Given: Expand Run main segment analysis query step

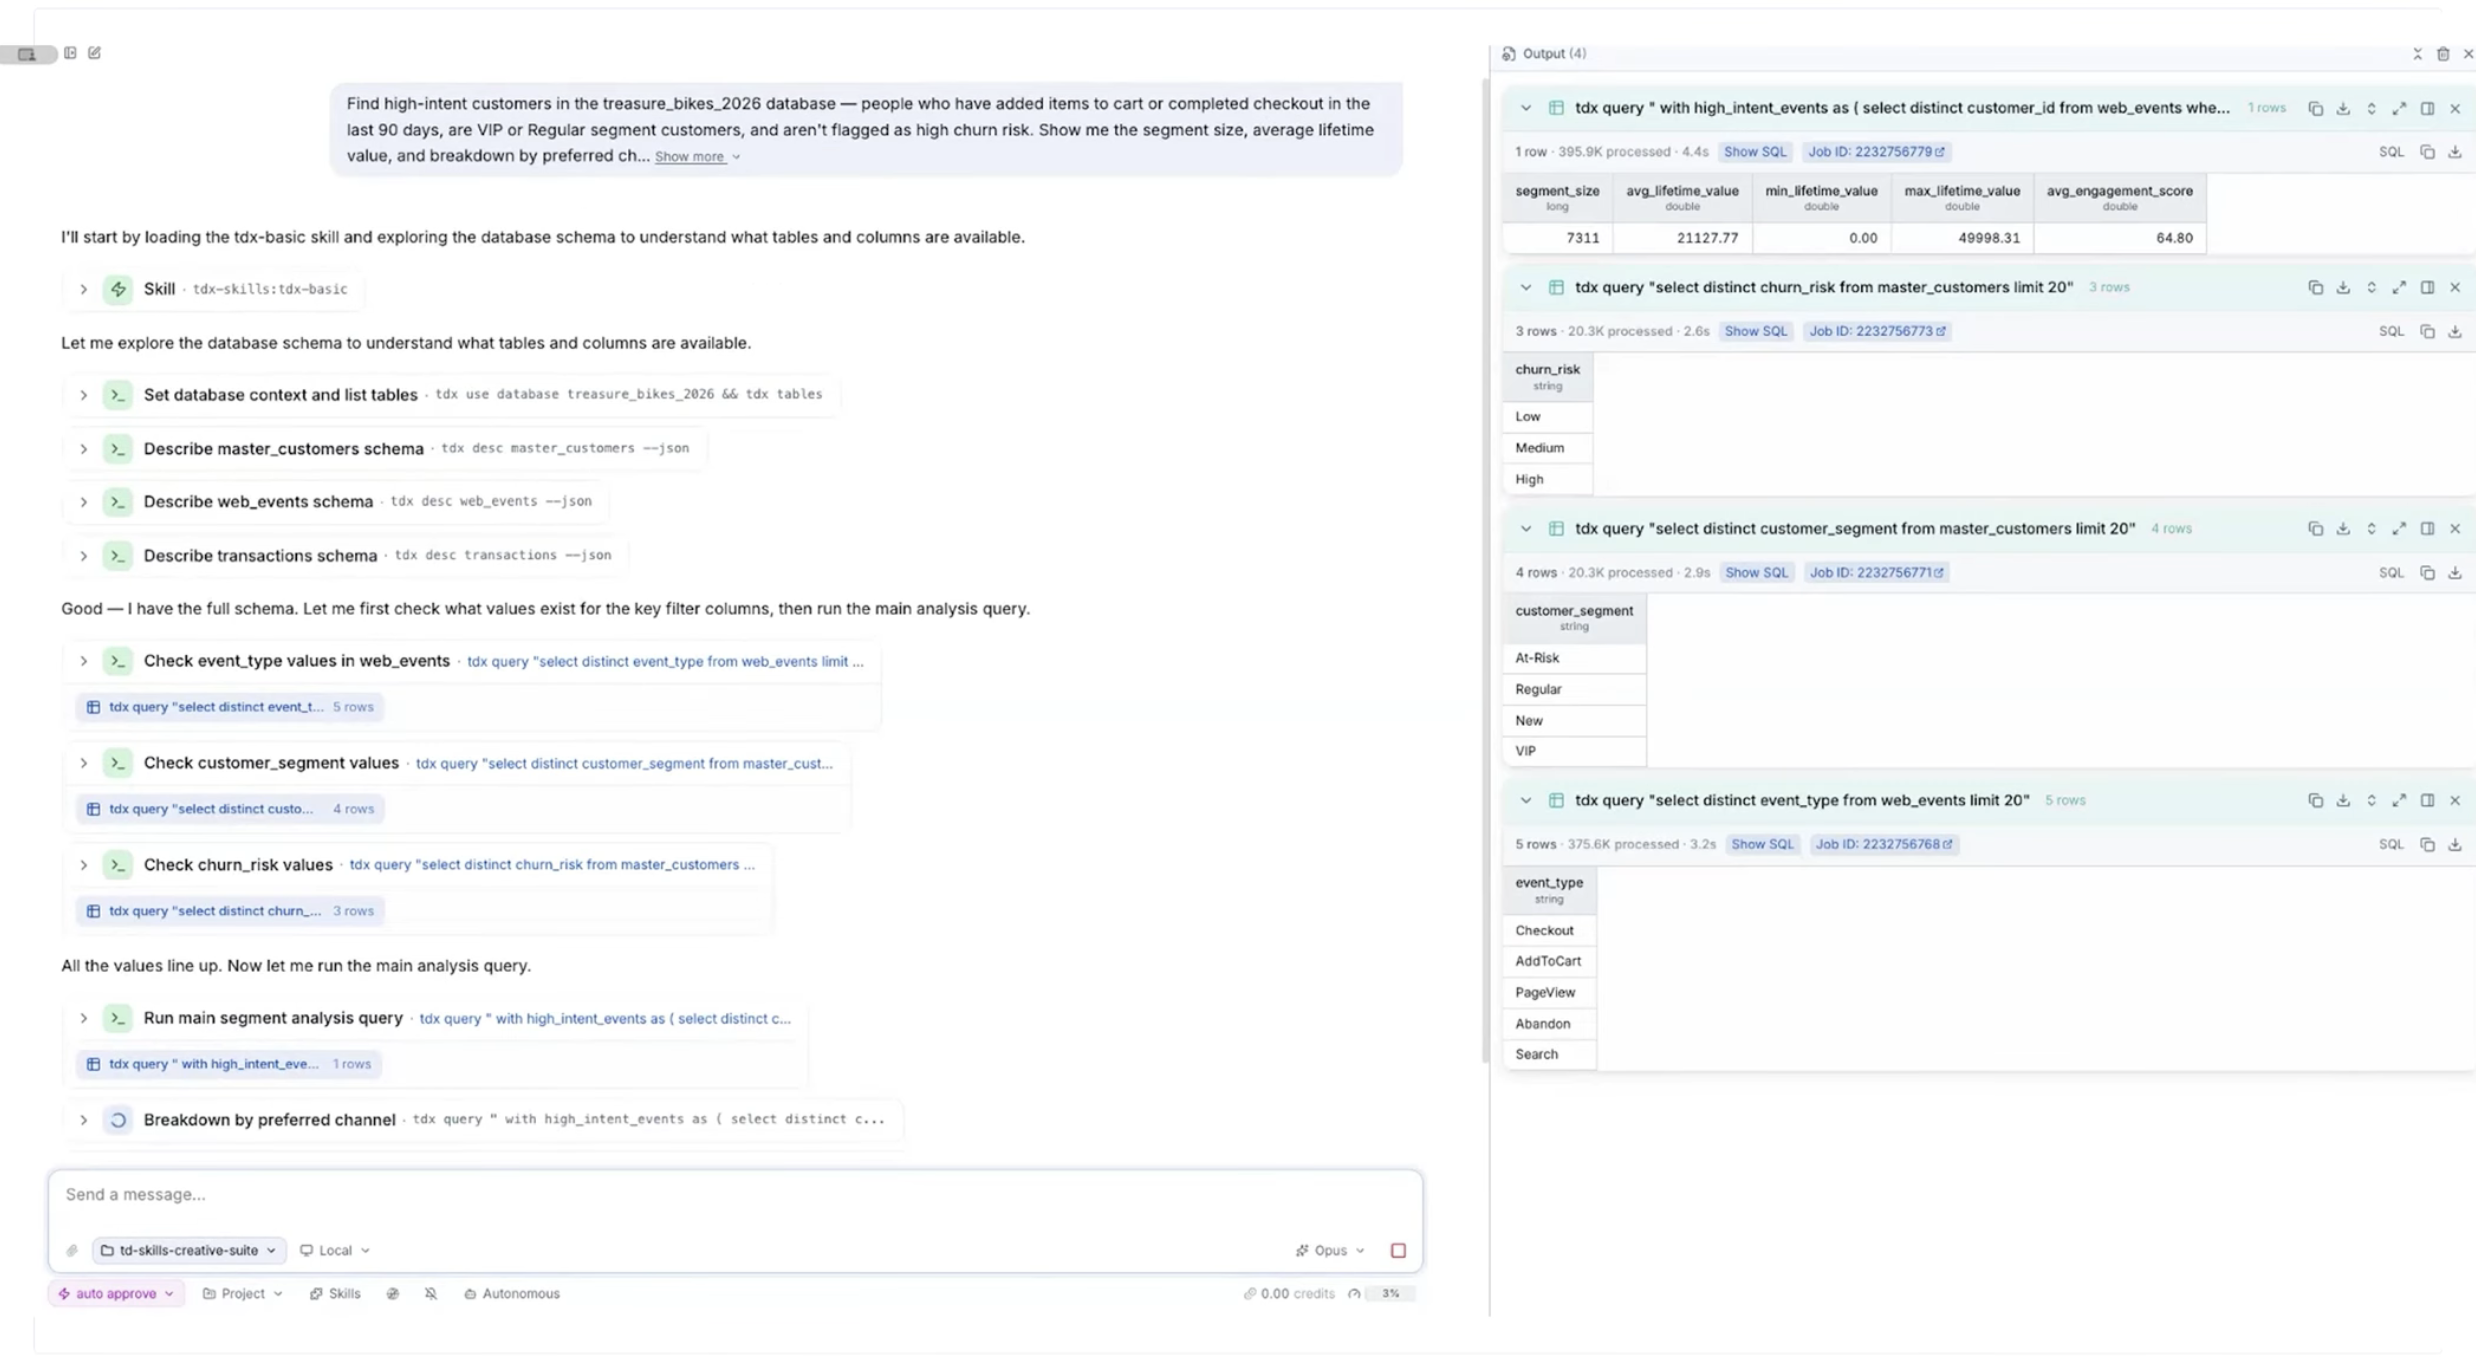Looking at the screenshot, I should [x=84, y=1018].
